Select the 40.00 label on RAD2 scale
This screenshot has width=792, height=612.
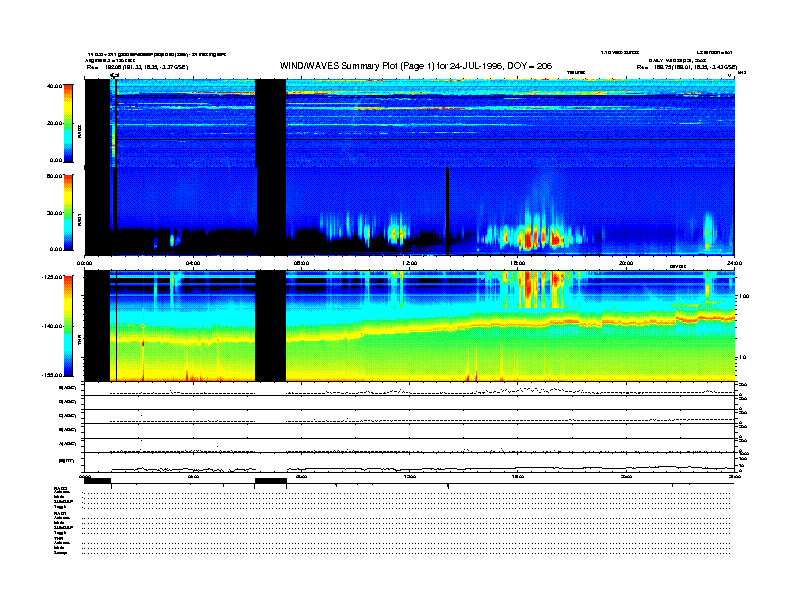tap(54, 86)
